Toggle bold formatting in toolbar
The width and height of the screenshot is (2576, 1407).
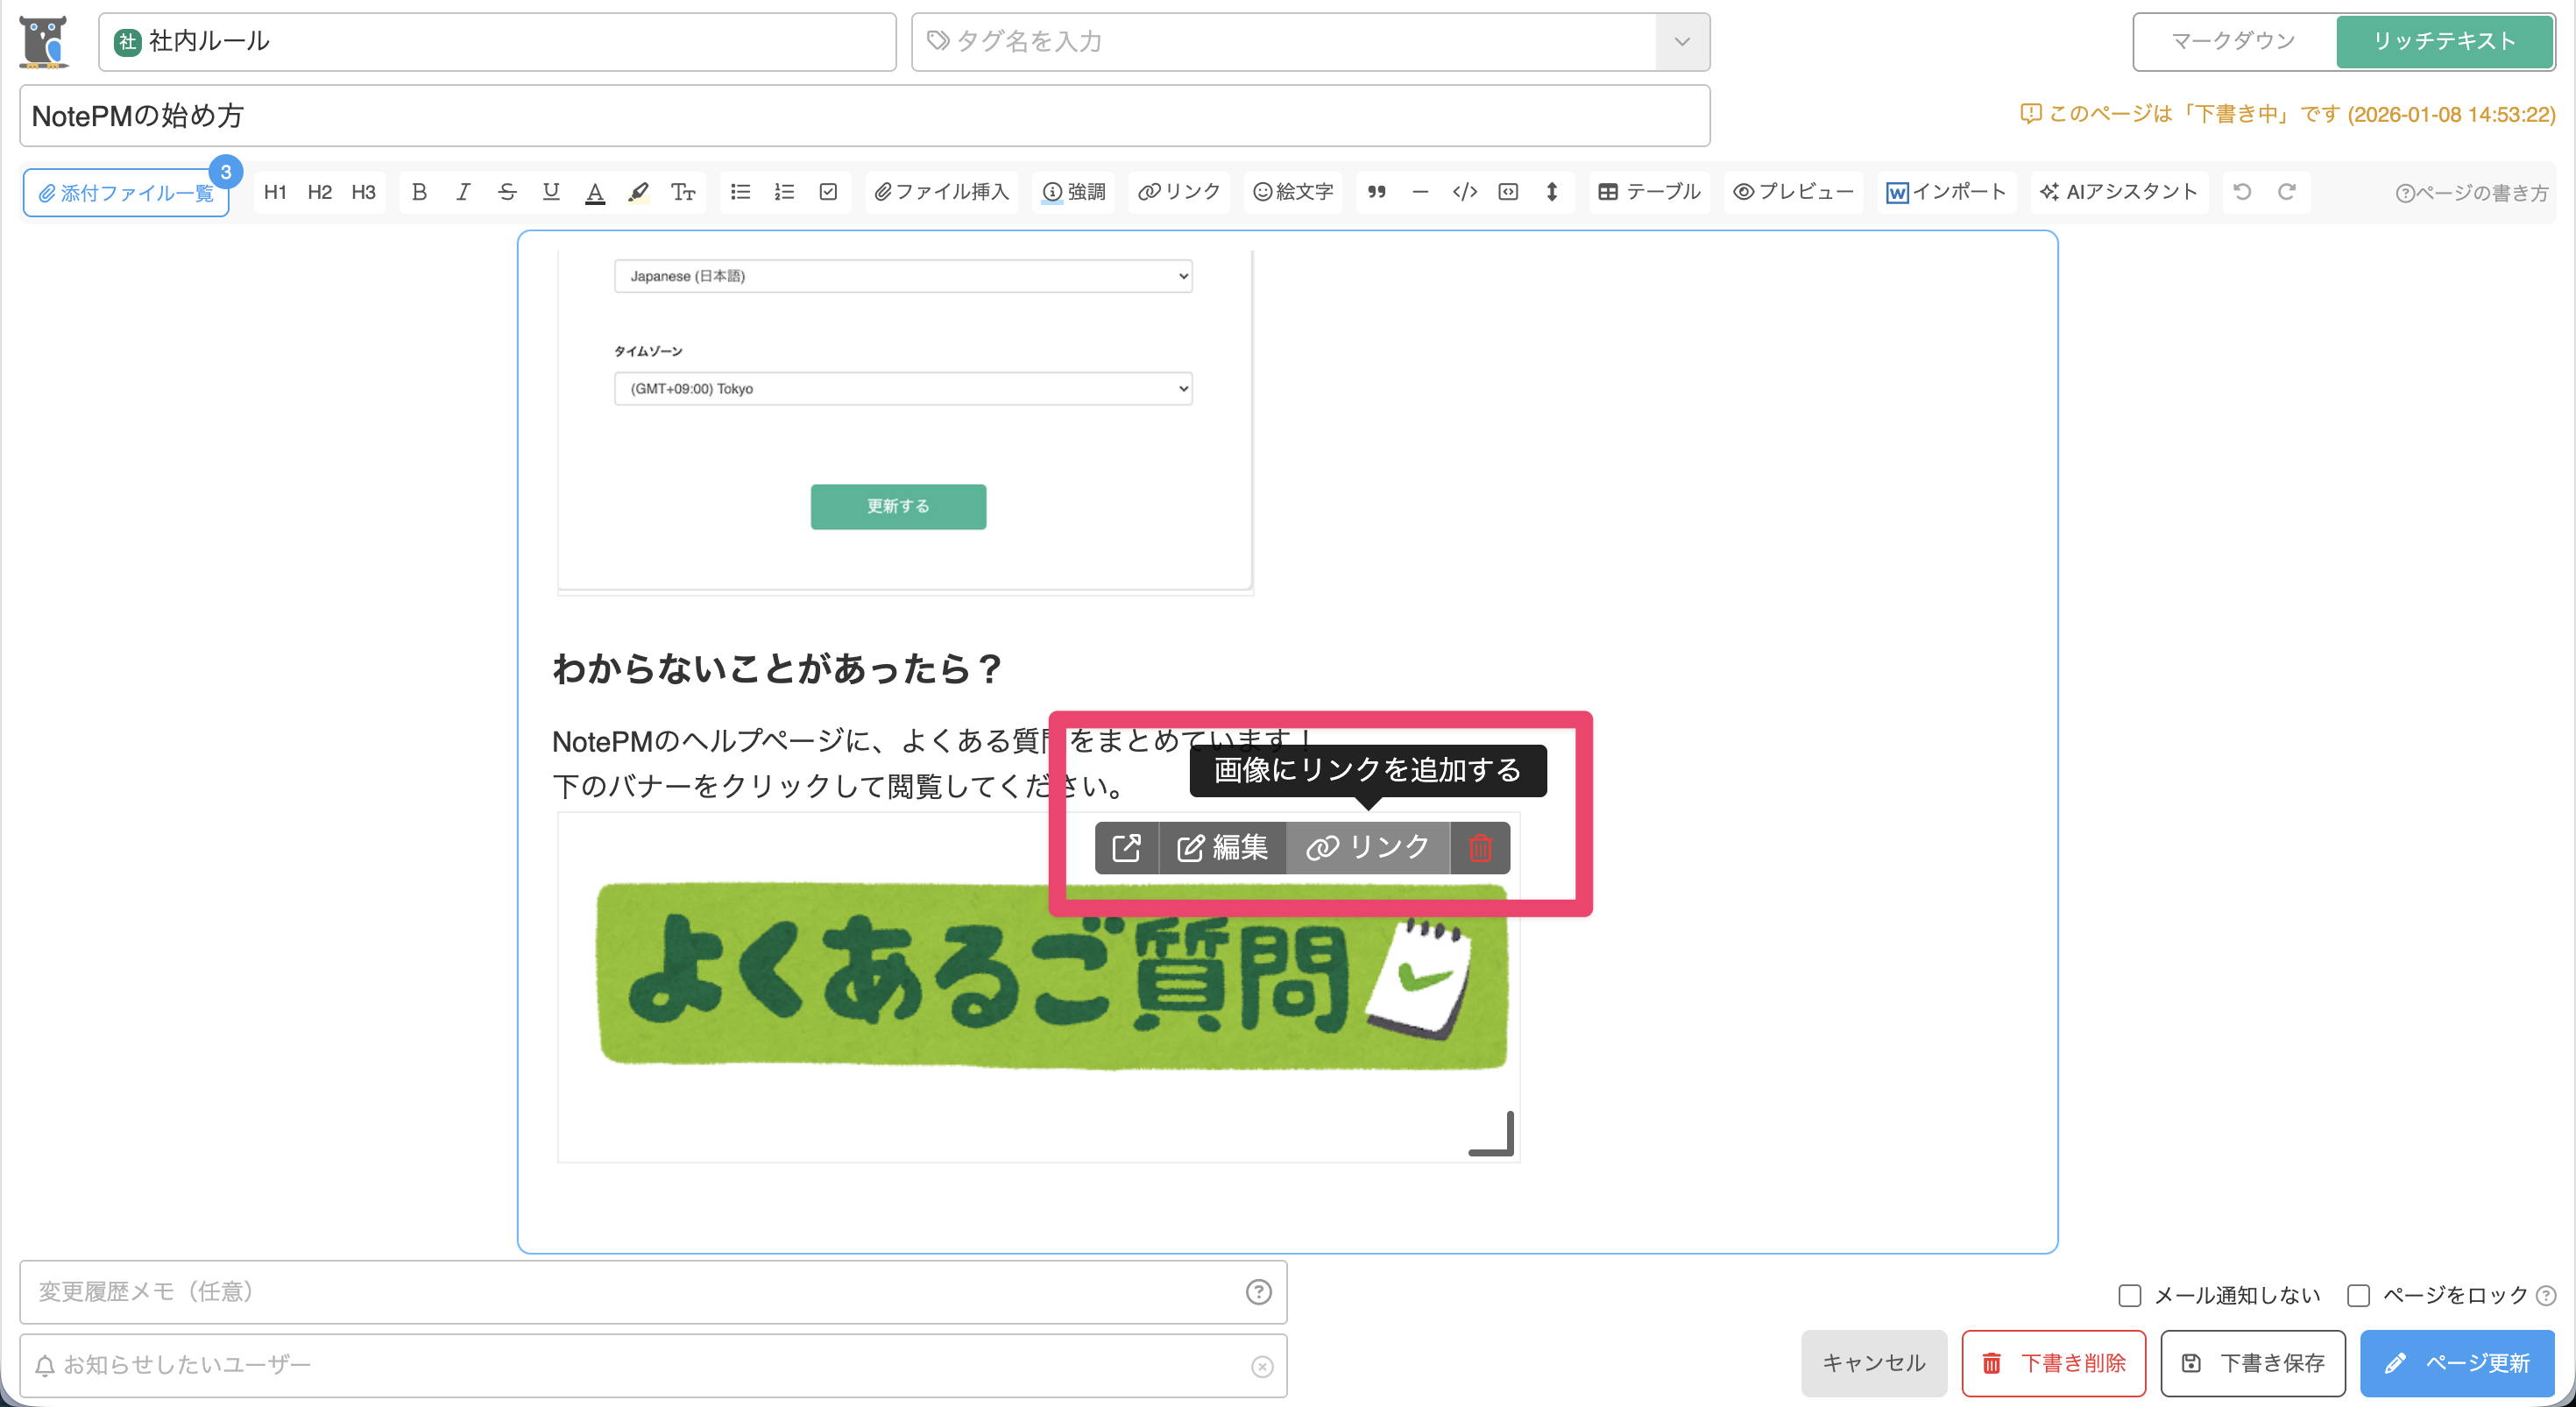[419, 192]
